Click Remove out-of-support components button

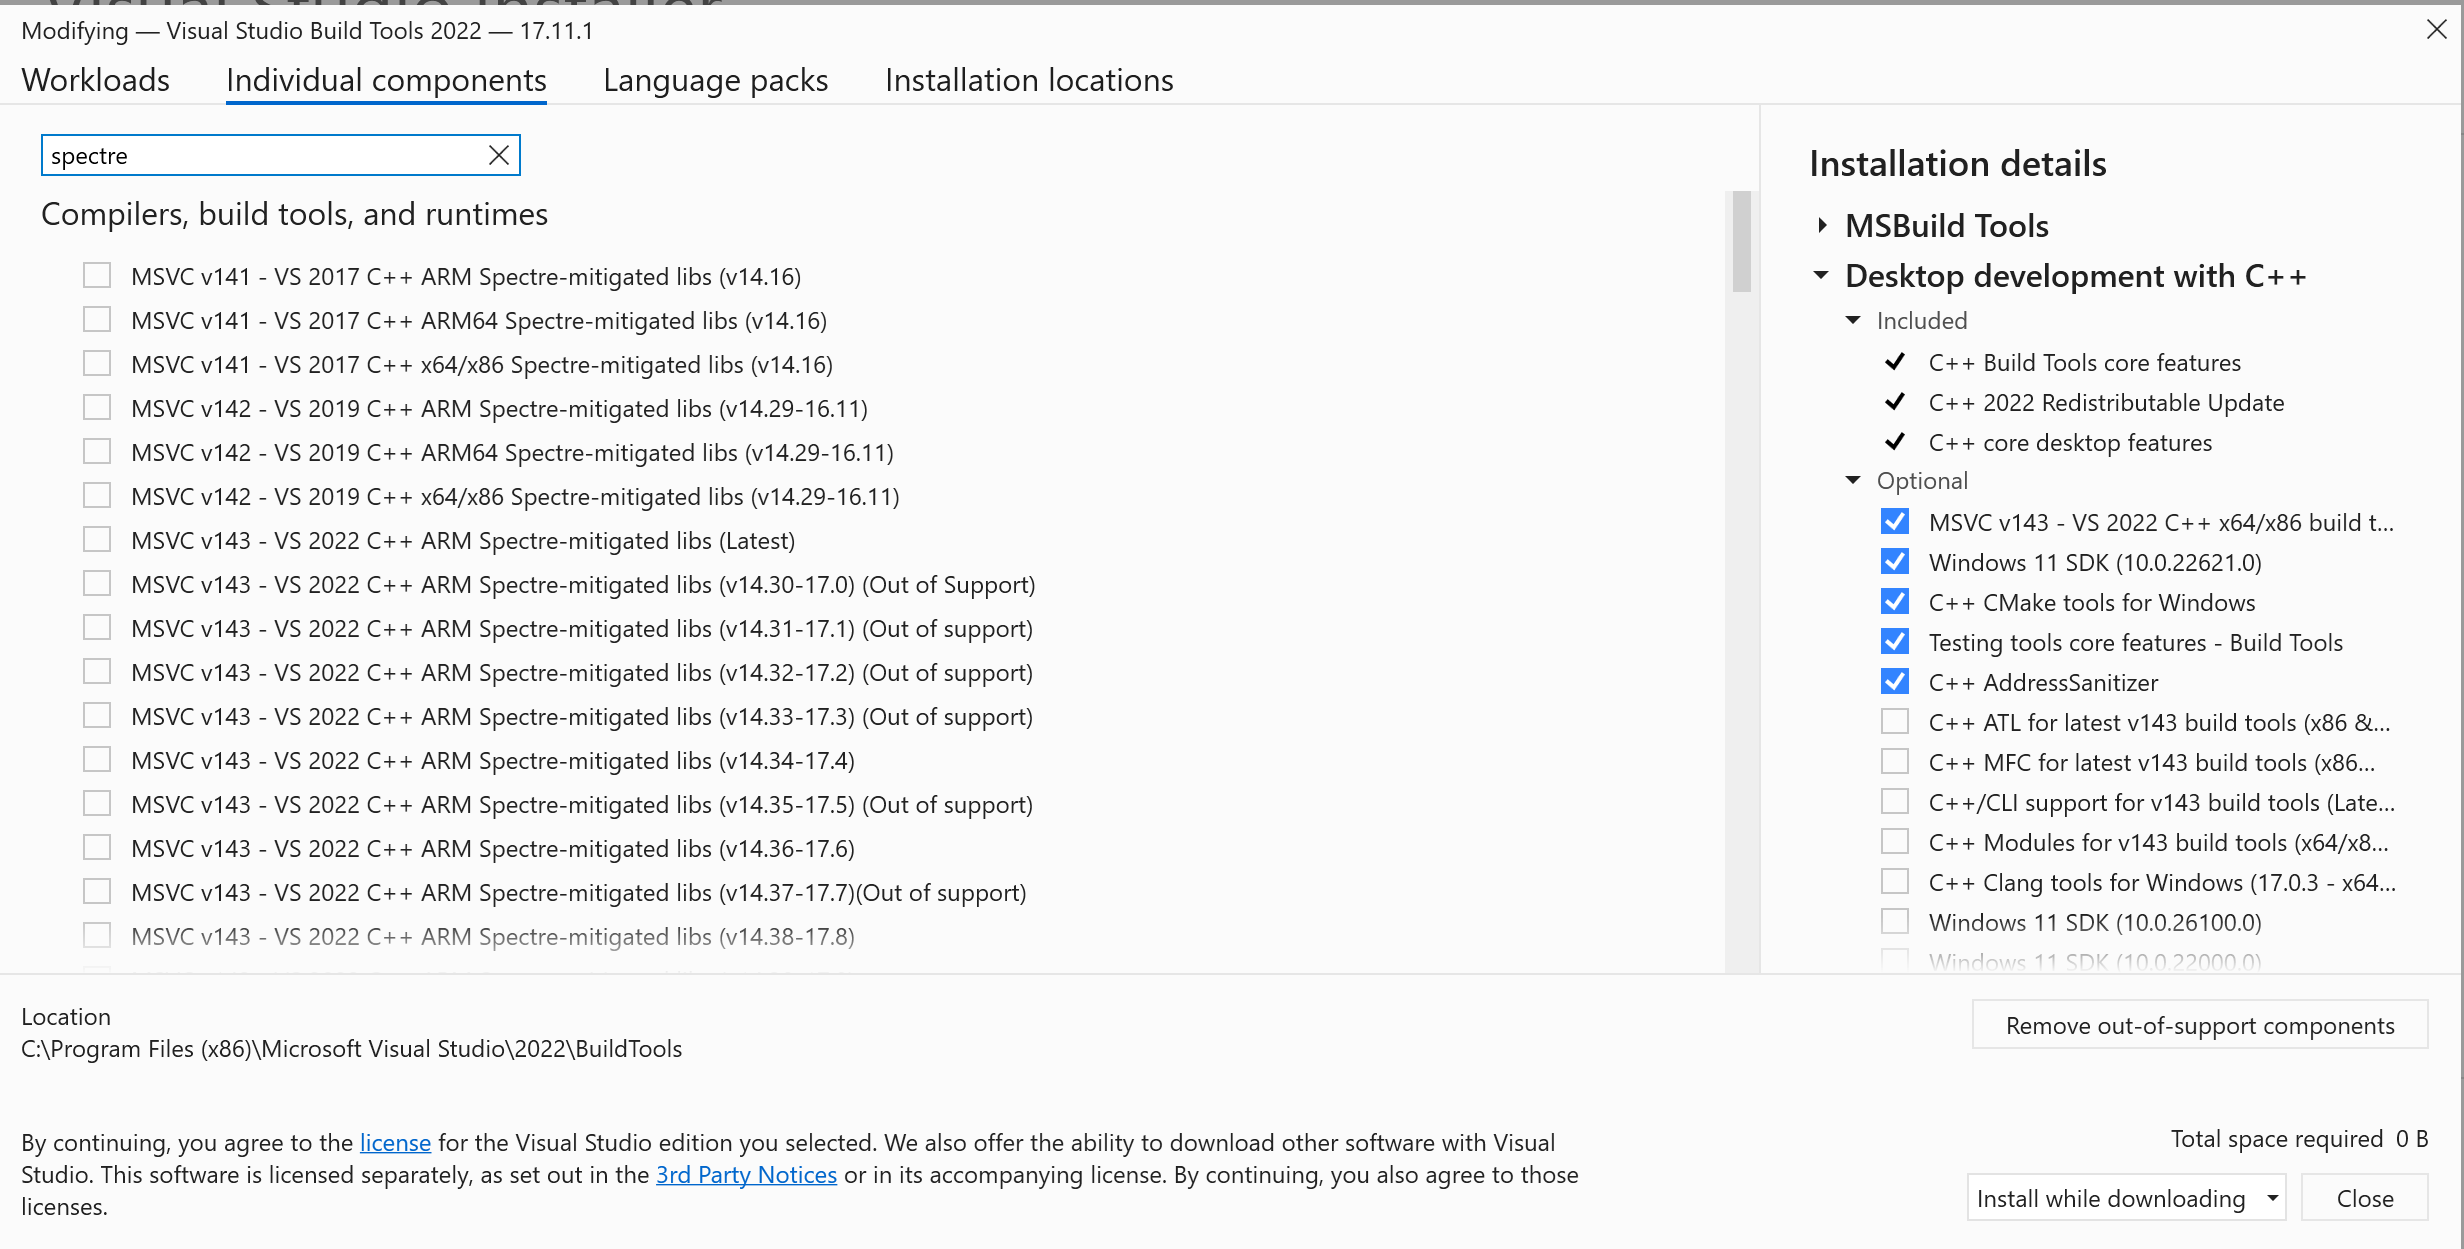[x=2199, y=1025]
